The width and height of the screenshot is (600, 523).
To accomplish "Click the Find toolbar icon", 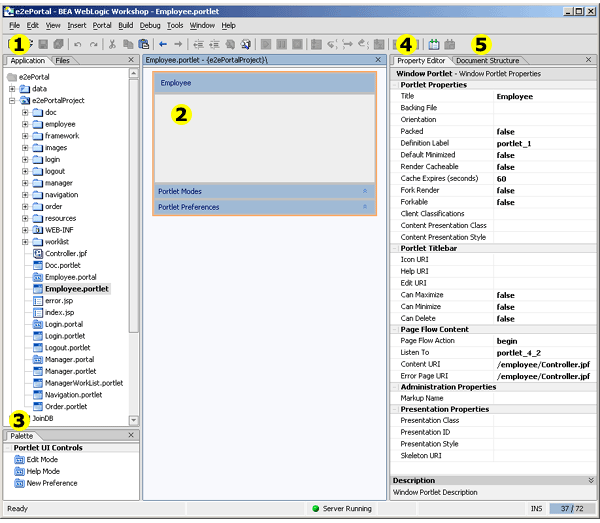I will [x=230, y=44].
